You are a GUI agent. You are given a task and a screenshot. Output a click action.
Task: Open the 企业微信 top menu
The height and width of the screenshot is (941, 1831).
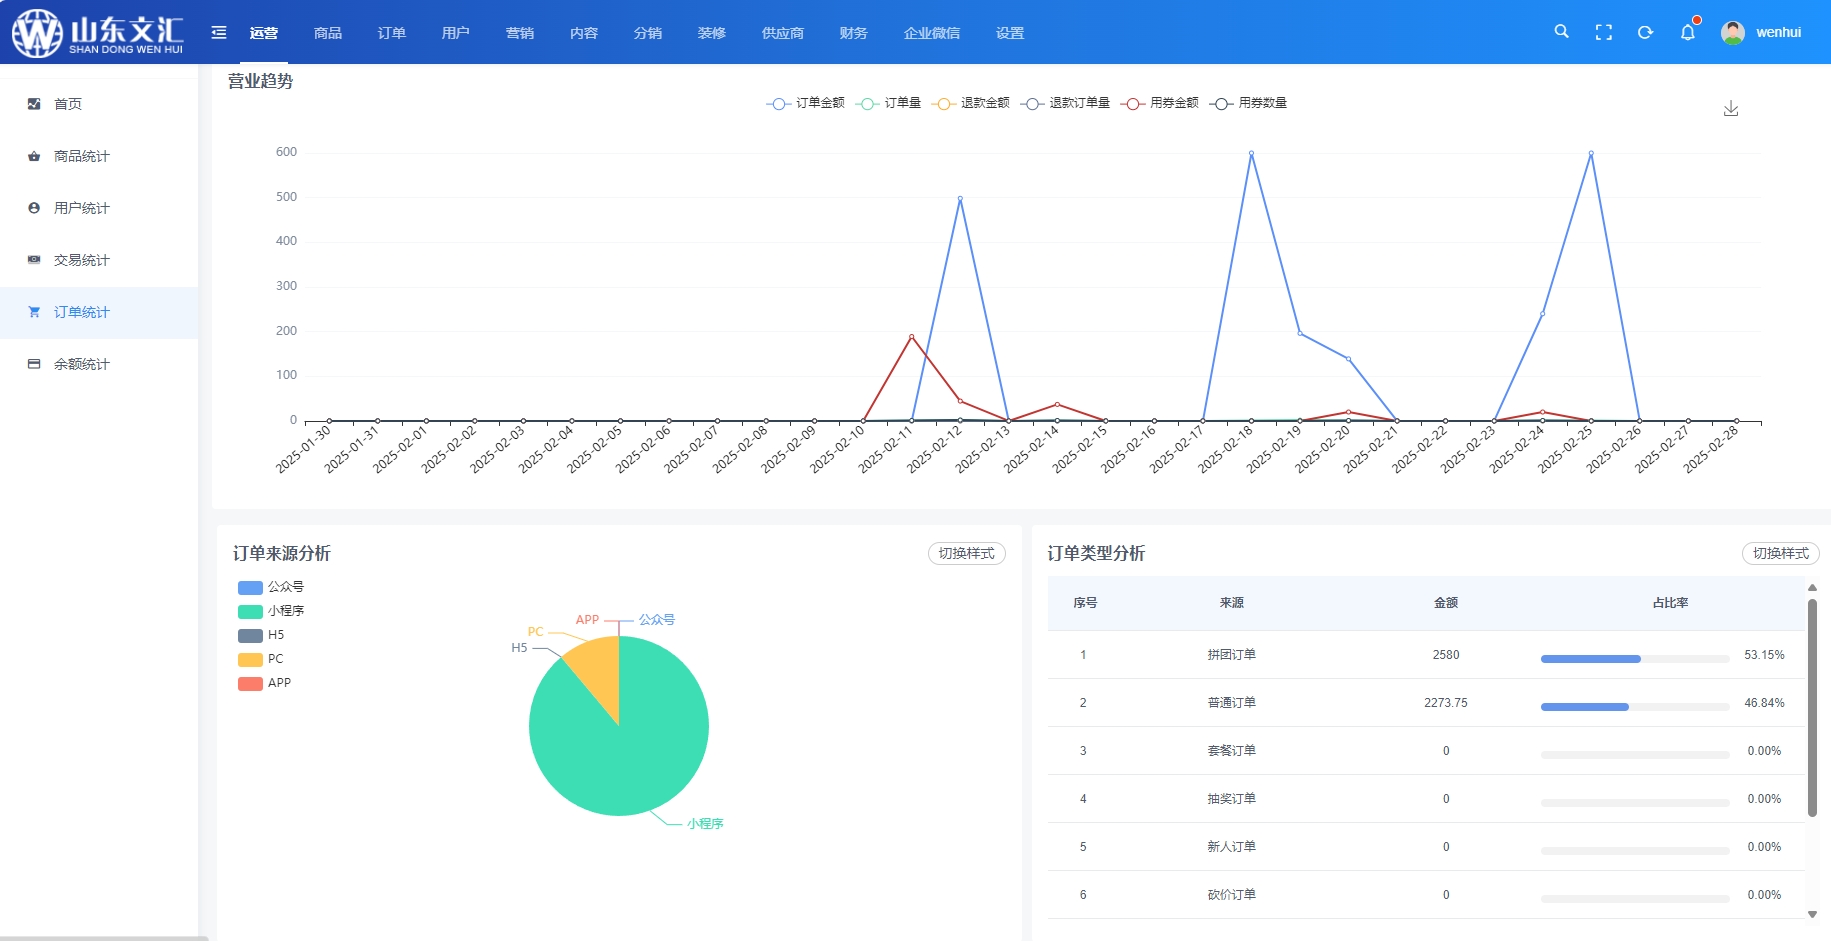click(932, 33)
